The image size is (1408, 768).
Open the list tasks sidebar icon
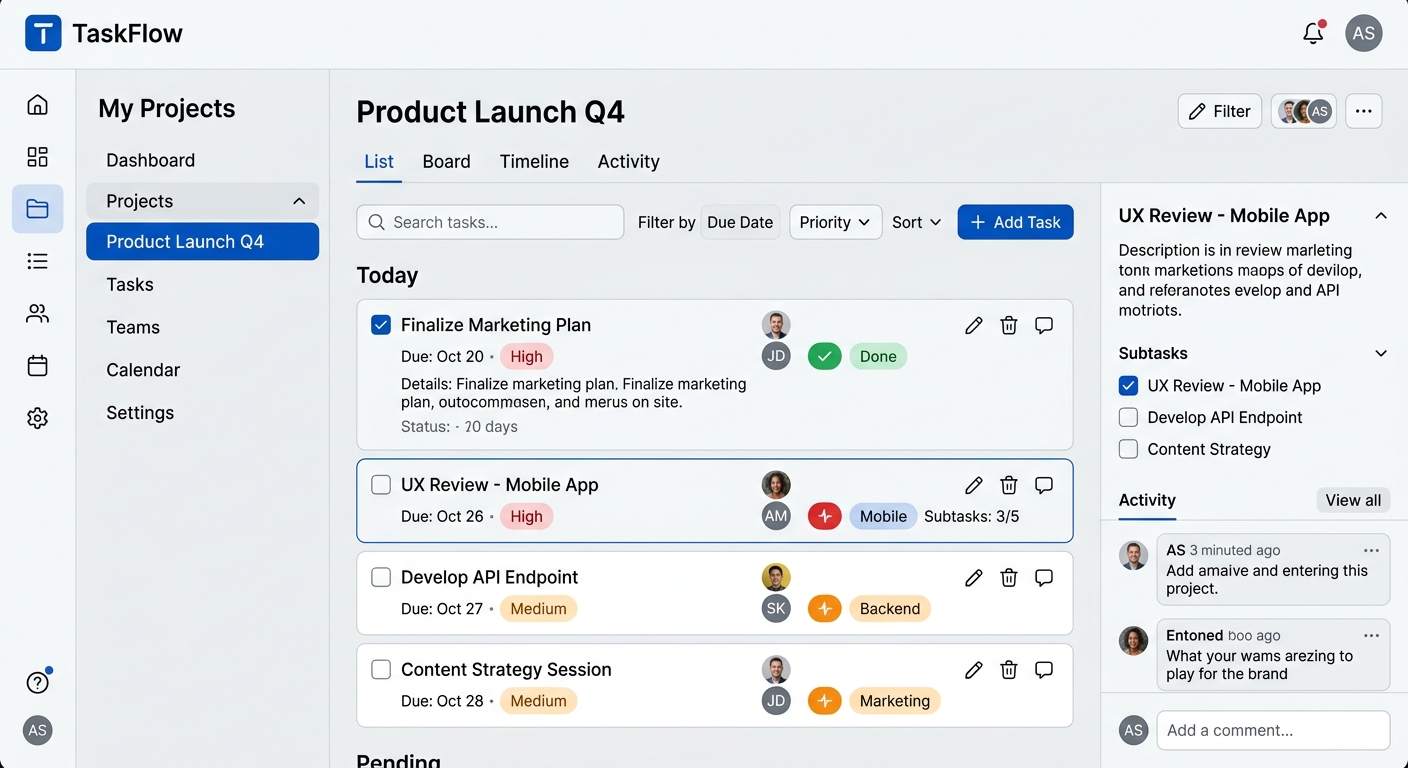(37, 261)
